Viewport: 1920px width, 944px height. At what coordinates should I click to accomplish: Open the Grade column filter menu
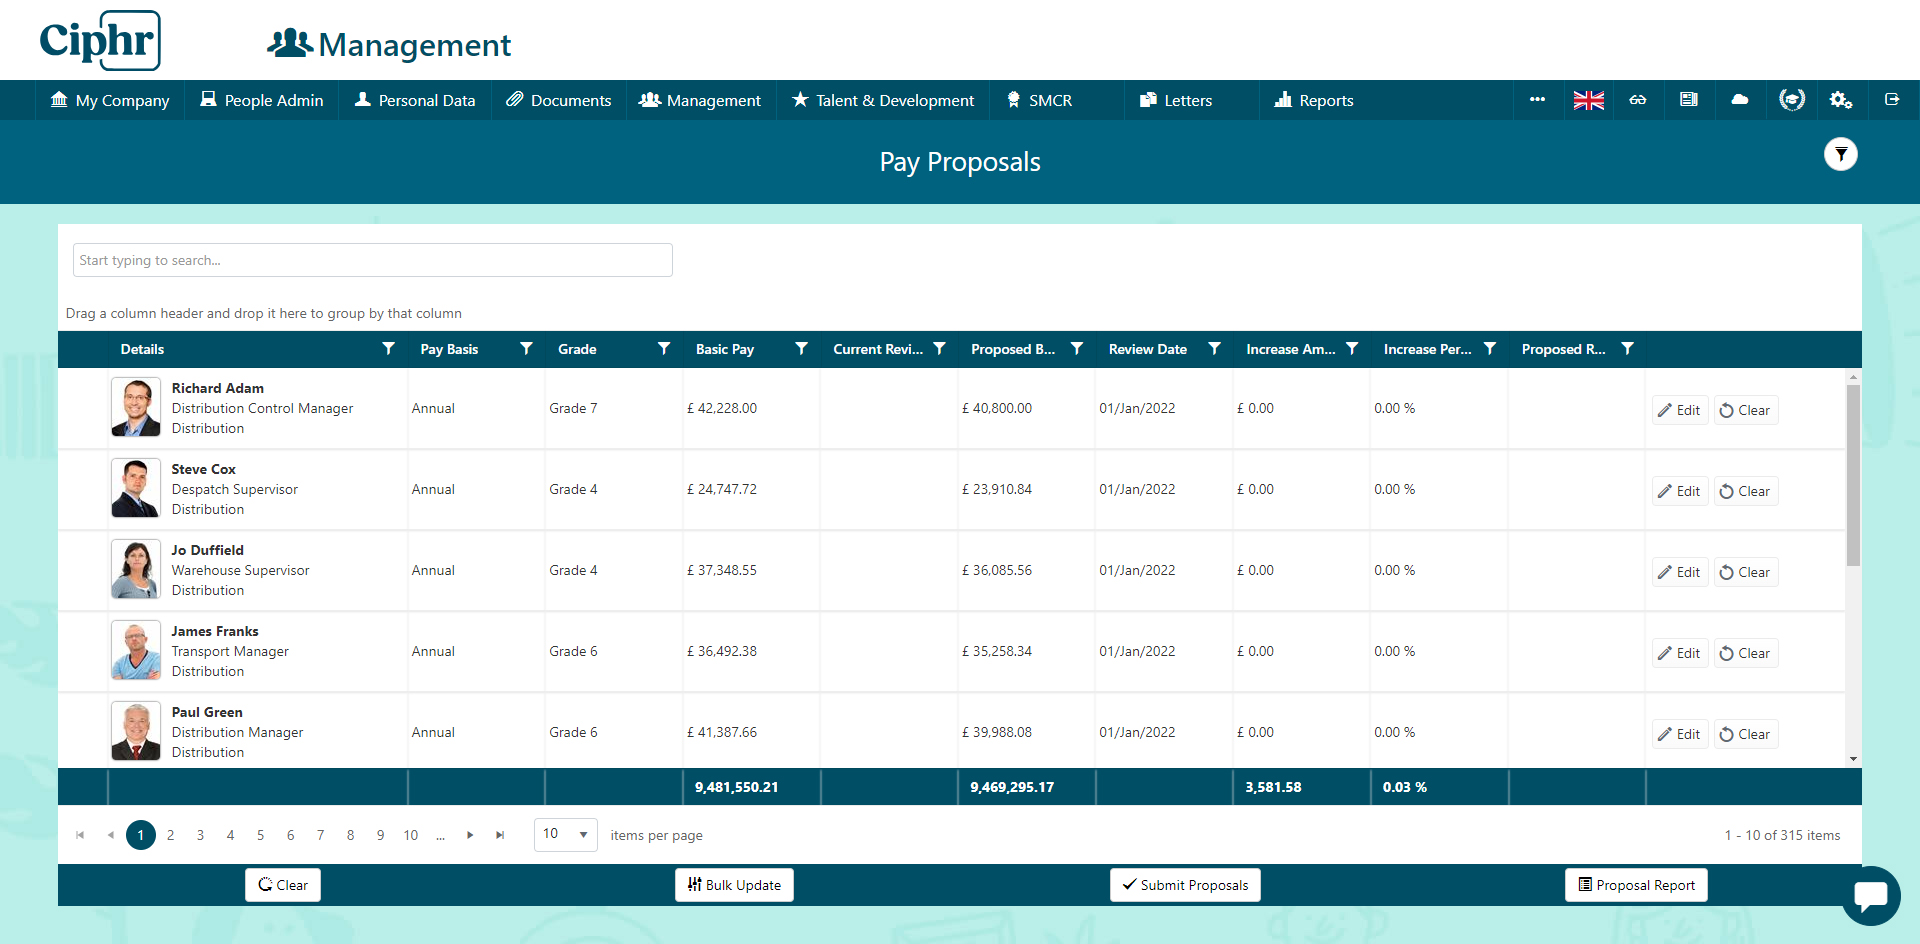(x=663, y=349)
